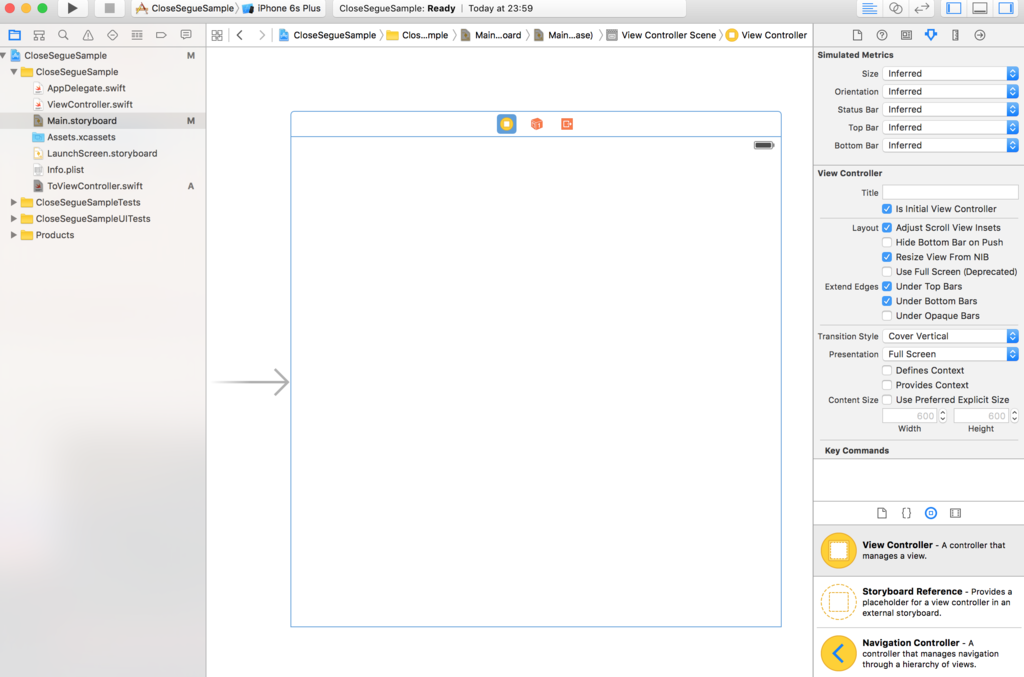This screenshot has width=1024, height=677.
Task: Toggle the Navigator pane visibility
Action: (x=953, y=8)
